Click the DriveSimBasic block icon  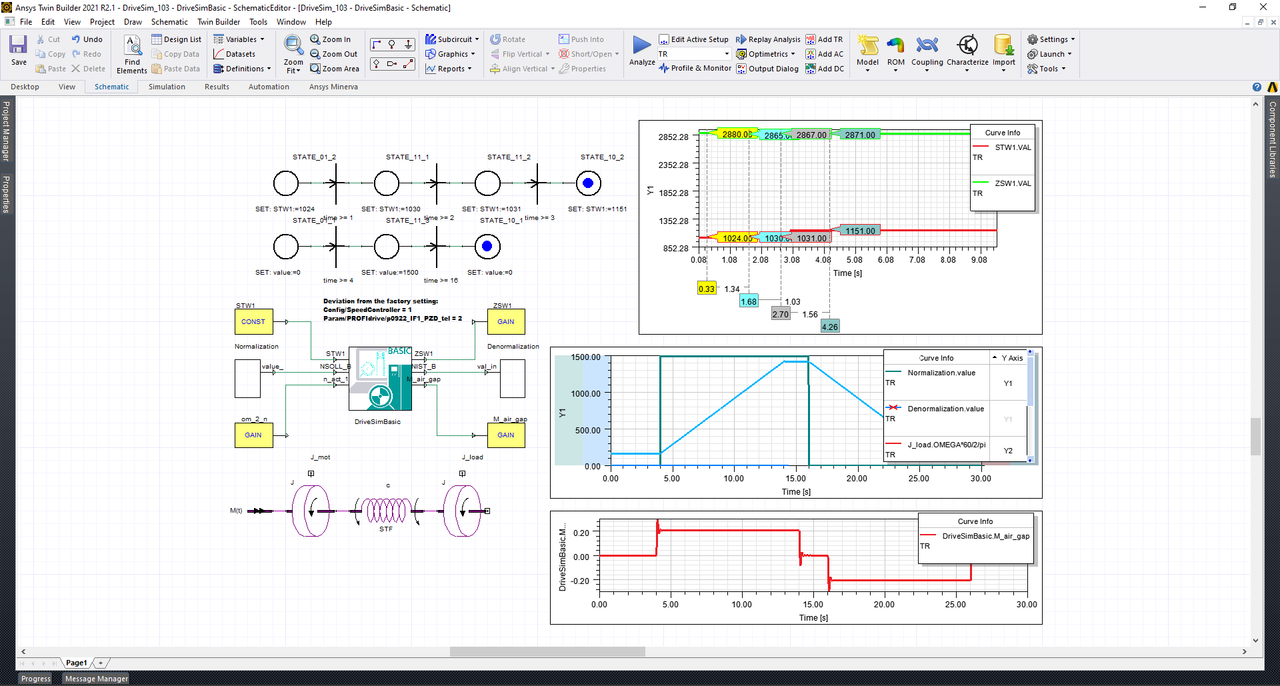coord(380,379)
